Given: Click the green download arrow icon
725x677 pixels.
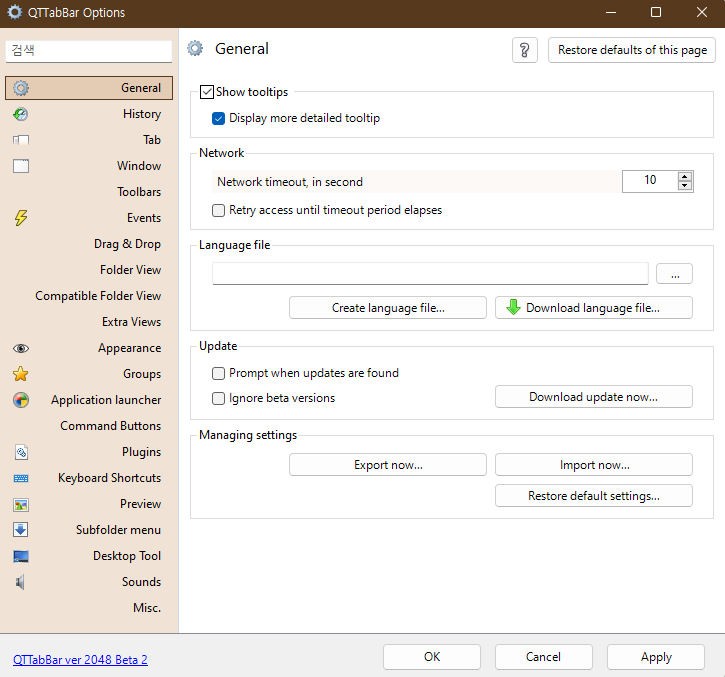Looking at the screenshot, I should [x=513, y=307].
